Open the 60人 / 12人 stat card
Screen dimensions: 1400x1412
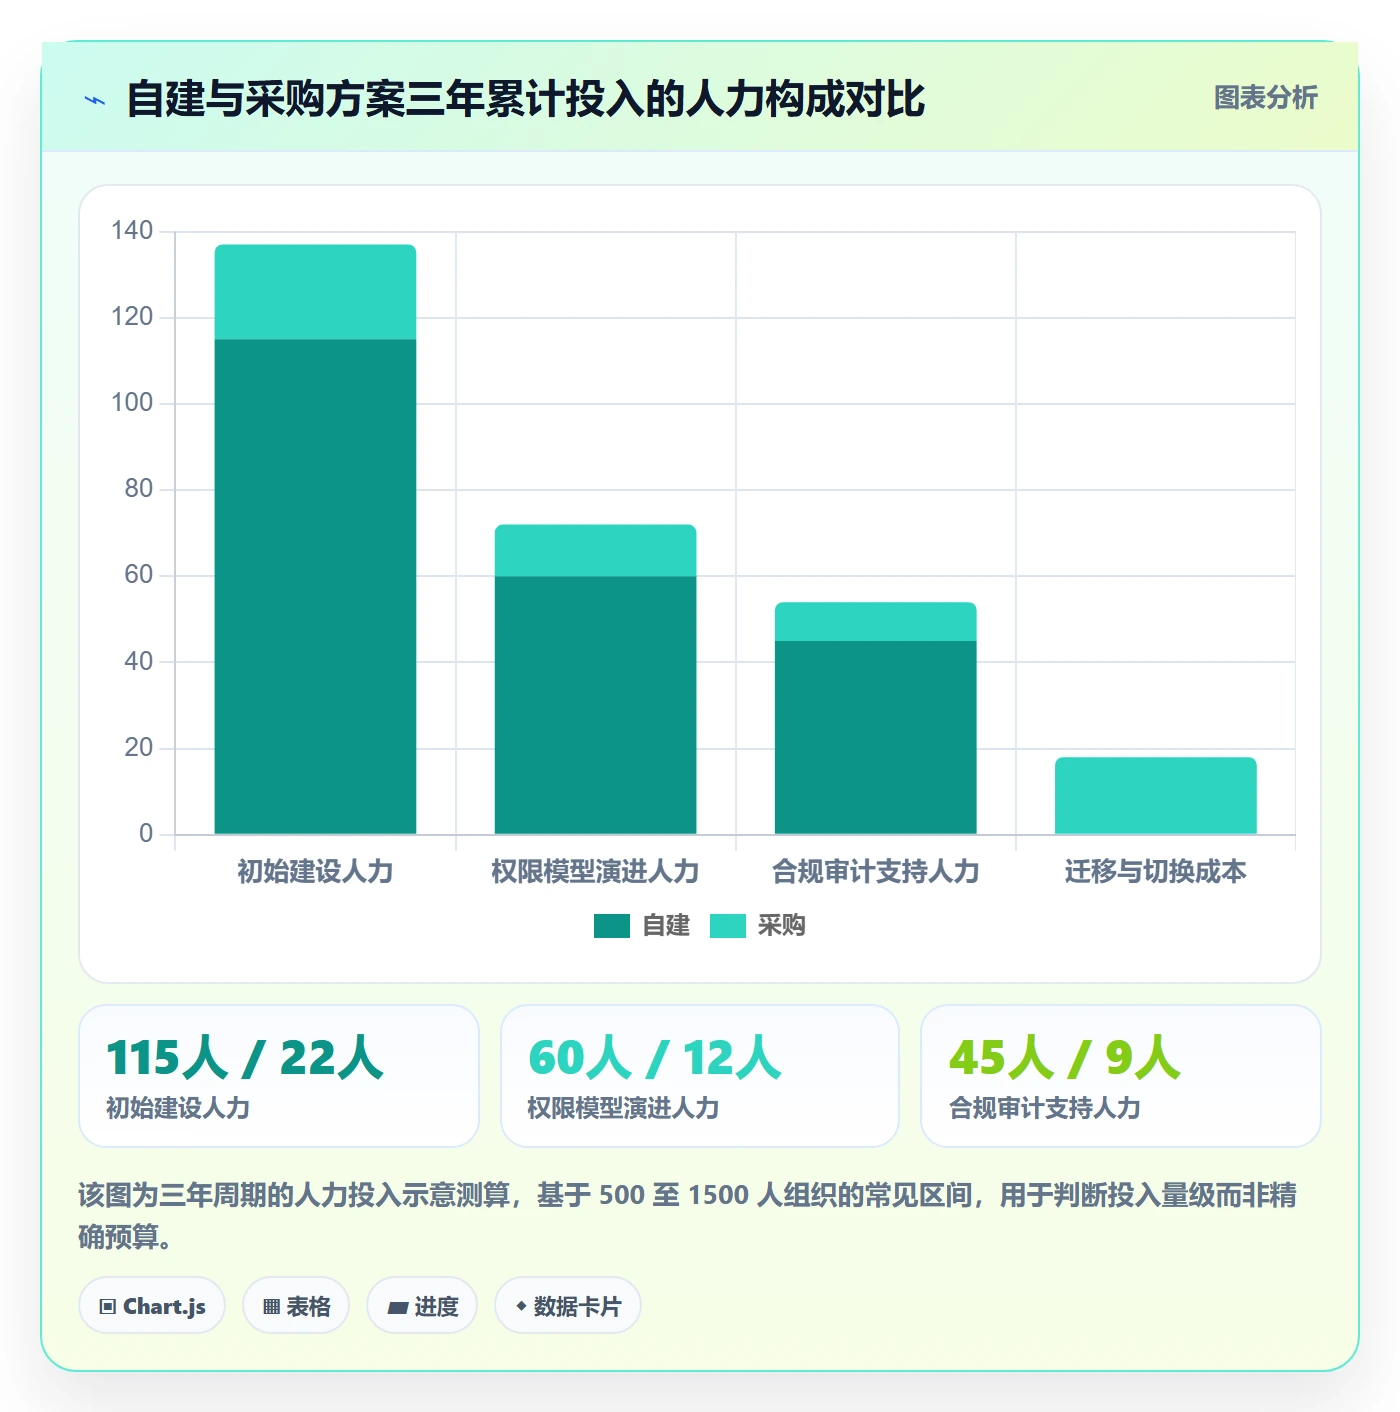(700, 1076)
